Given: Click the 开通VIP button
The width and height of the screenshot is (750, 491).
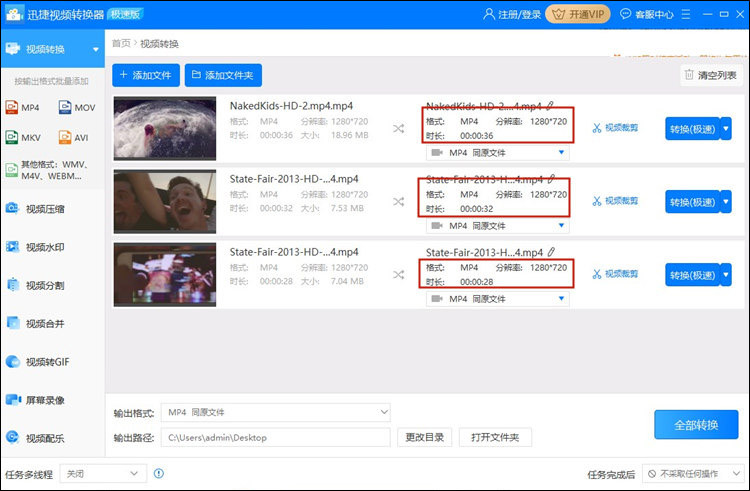Looking at the screenshot, I should (x=578, y=14).
